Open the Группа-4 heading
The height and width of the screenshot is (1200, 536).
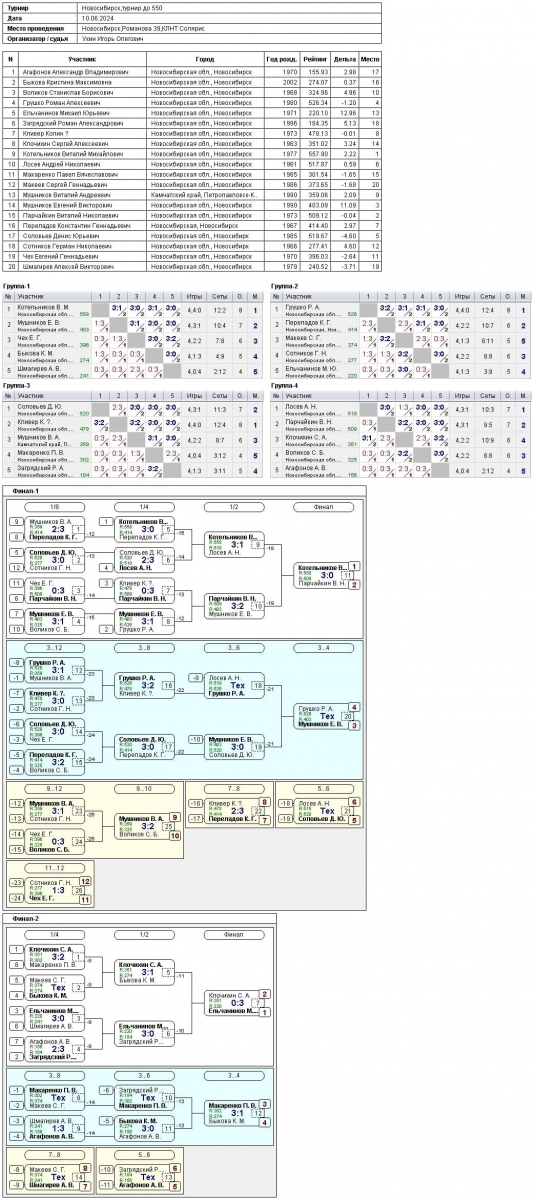click(x=283, y=385)
